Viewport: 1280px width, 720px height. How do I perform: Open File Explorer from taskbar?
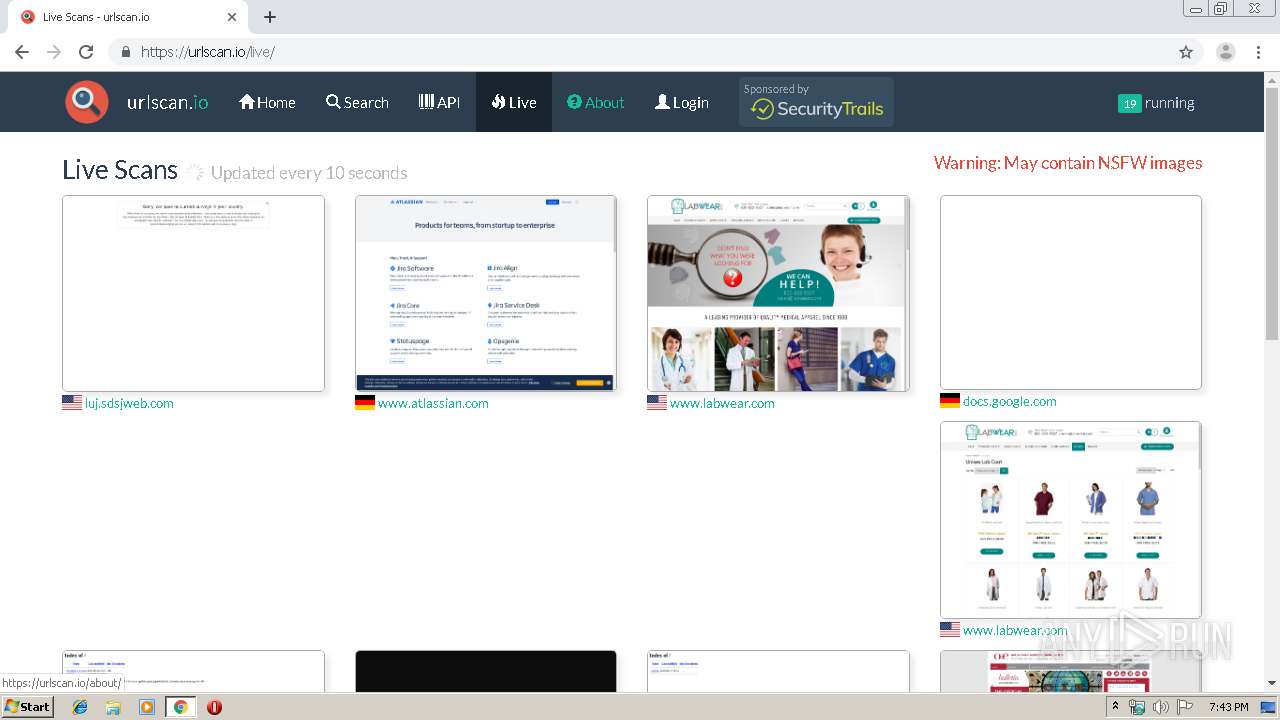(113, 707)
